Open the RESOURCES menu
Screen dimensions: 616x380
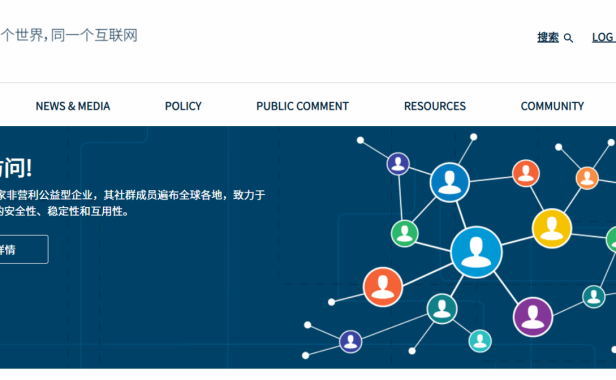[435, 106]
